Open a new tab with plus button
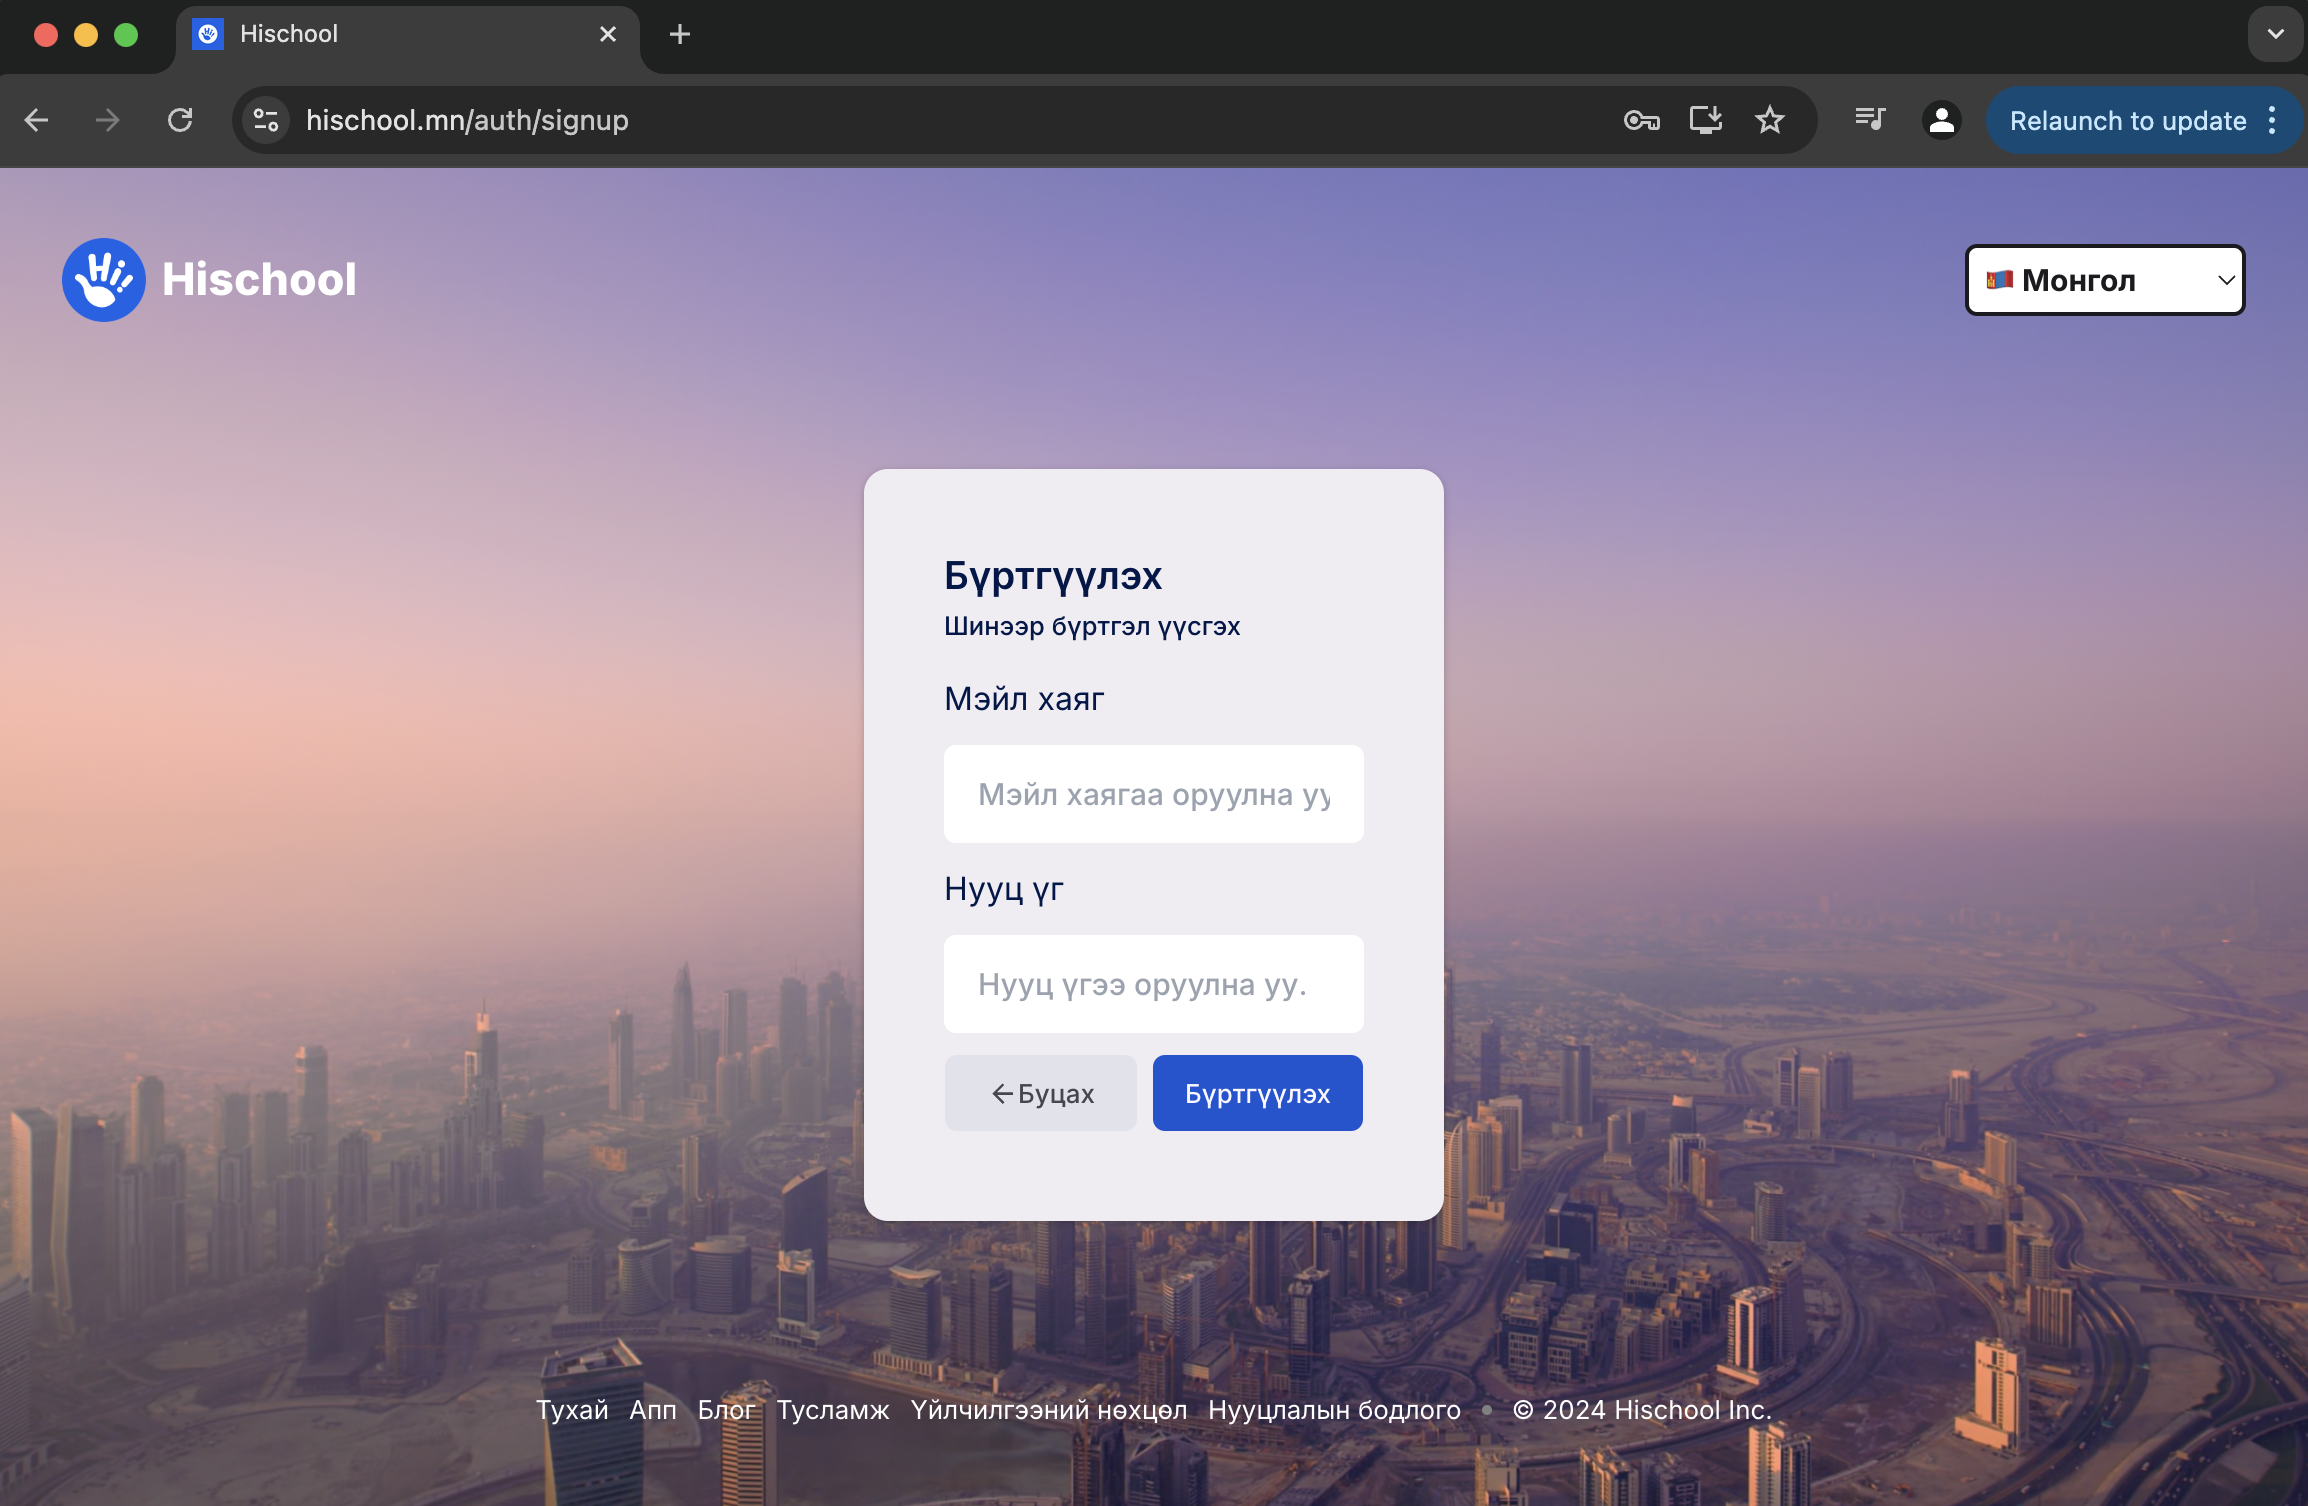 (680, 35)
